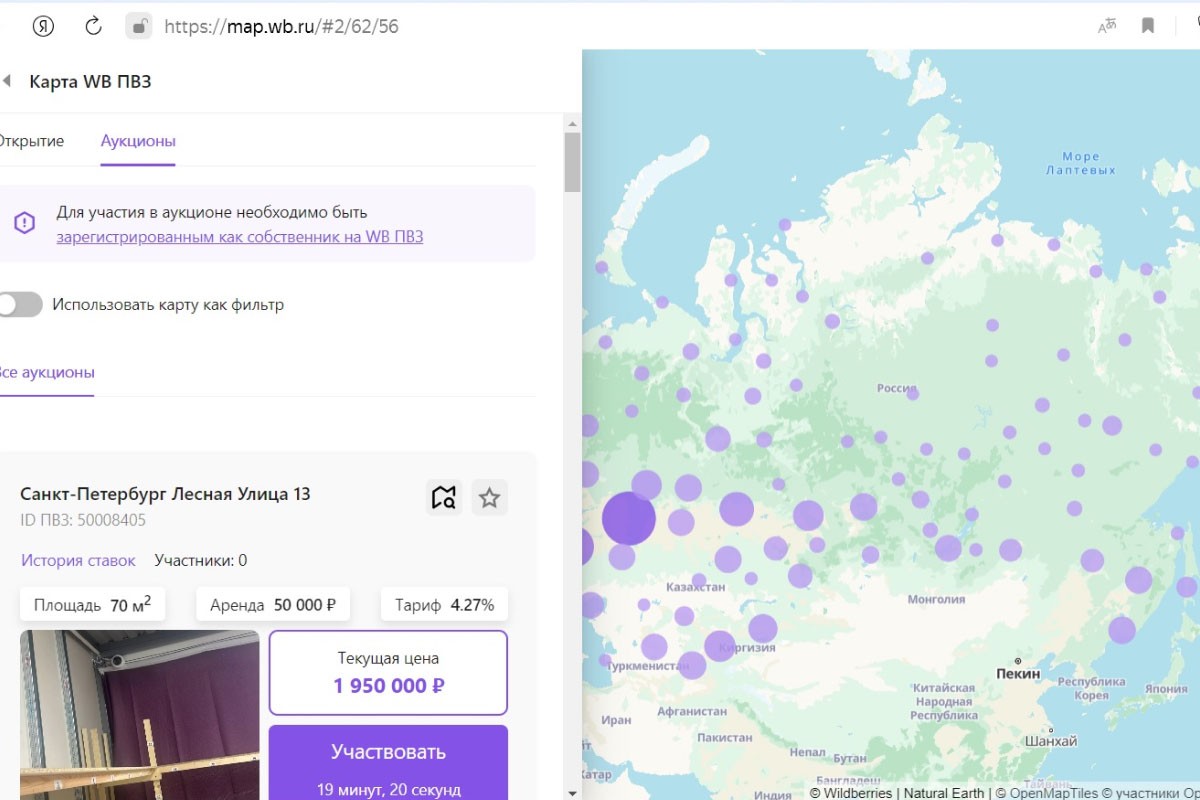Click the Карта WB ПВЗ header title
Viewport: 1200px width, 800px height.
tap(90, 81)
